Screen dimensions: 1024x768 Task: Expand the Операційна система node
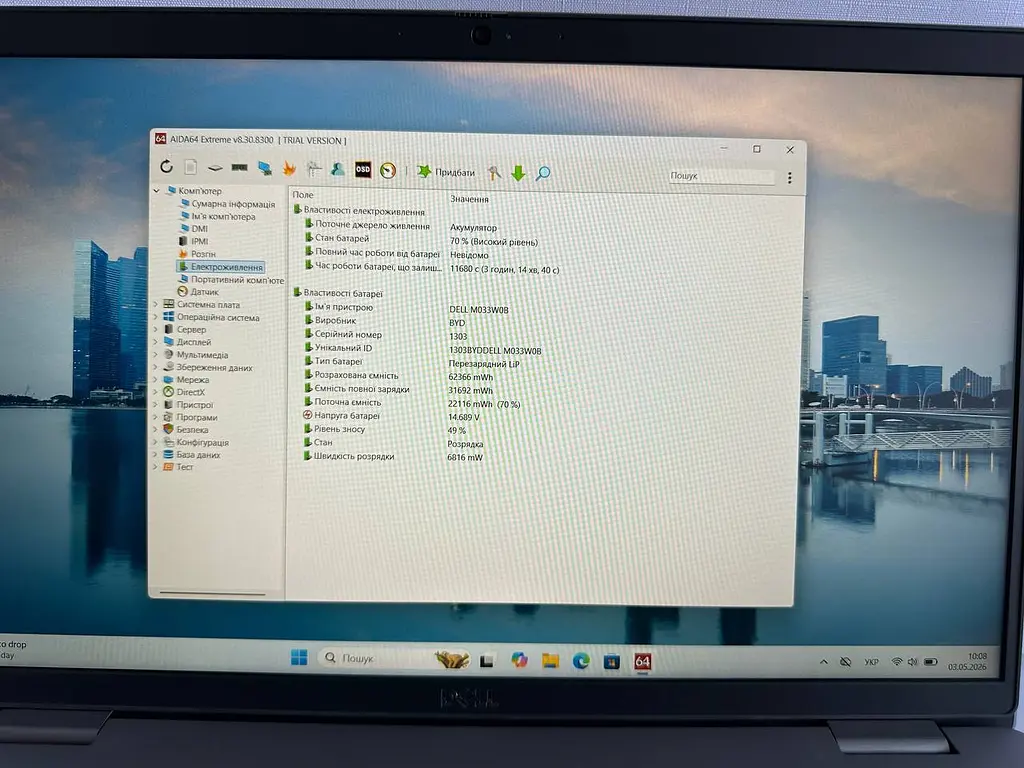tap(155, 317)
